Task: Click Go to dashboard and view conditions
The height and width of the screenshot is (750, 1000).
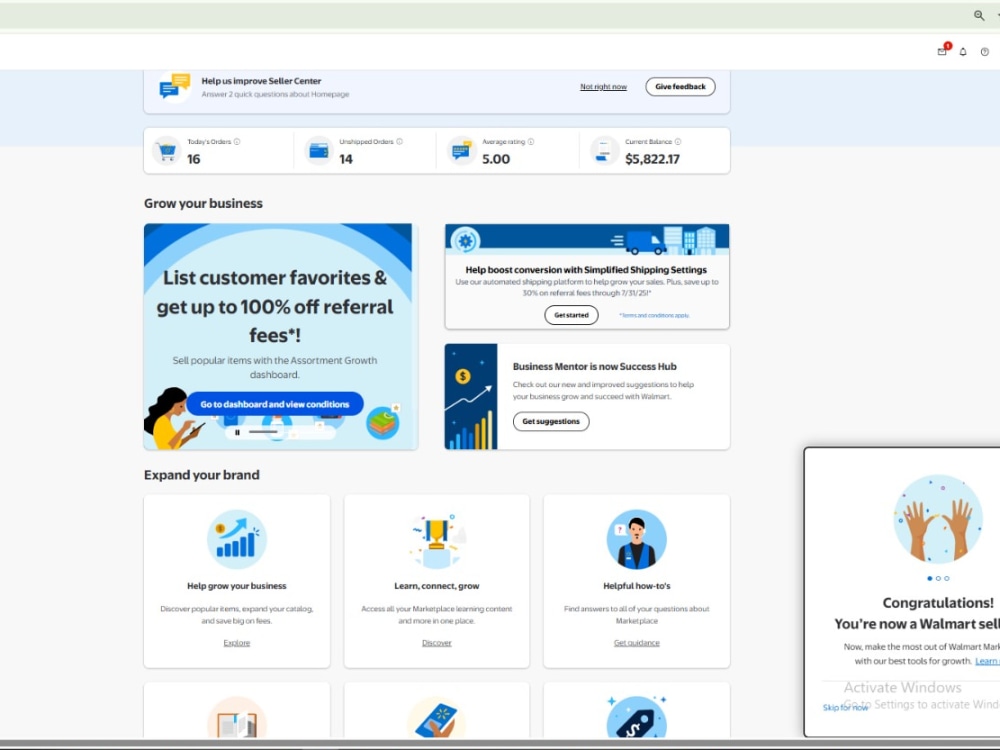Action: 275,404
